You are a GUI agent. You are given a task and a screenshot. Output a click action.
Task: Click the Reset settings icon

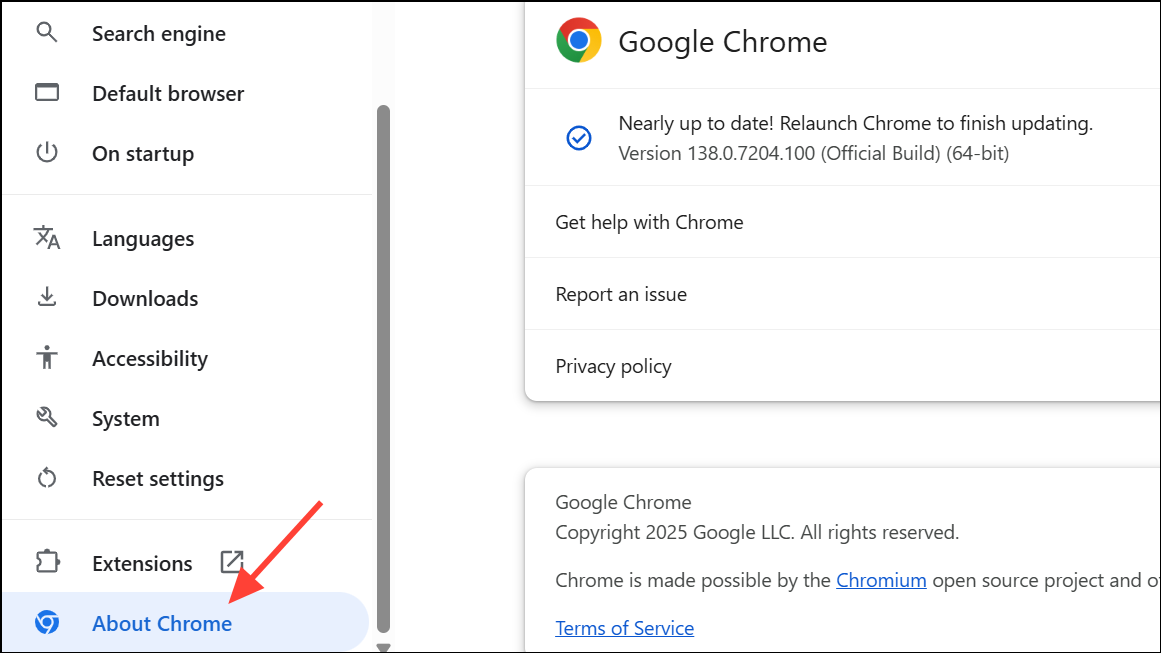47,478
